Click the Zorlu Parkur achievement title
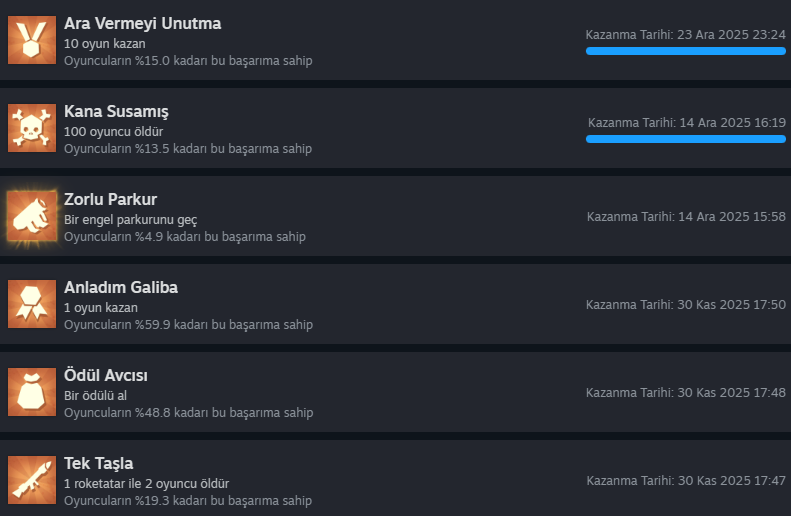This screenshot has height=516, width=791. point(110,199)
